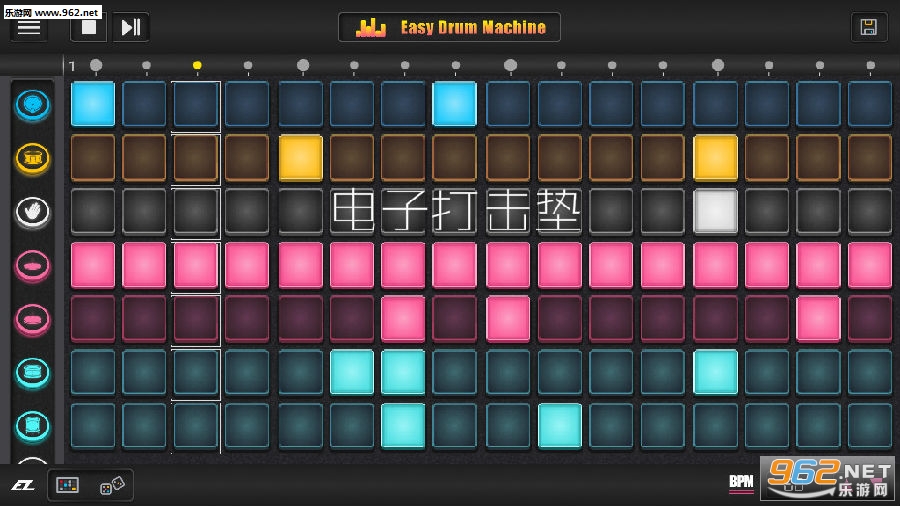The height and width of the screenshot is (506, 900).
Task: Click the yellow current-step marker
Action: tap(197, 65)
